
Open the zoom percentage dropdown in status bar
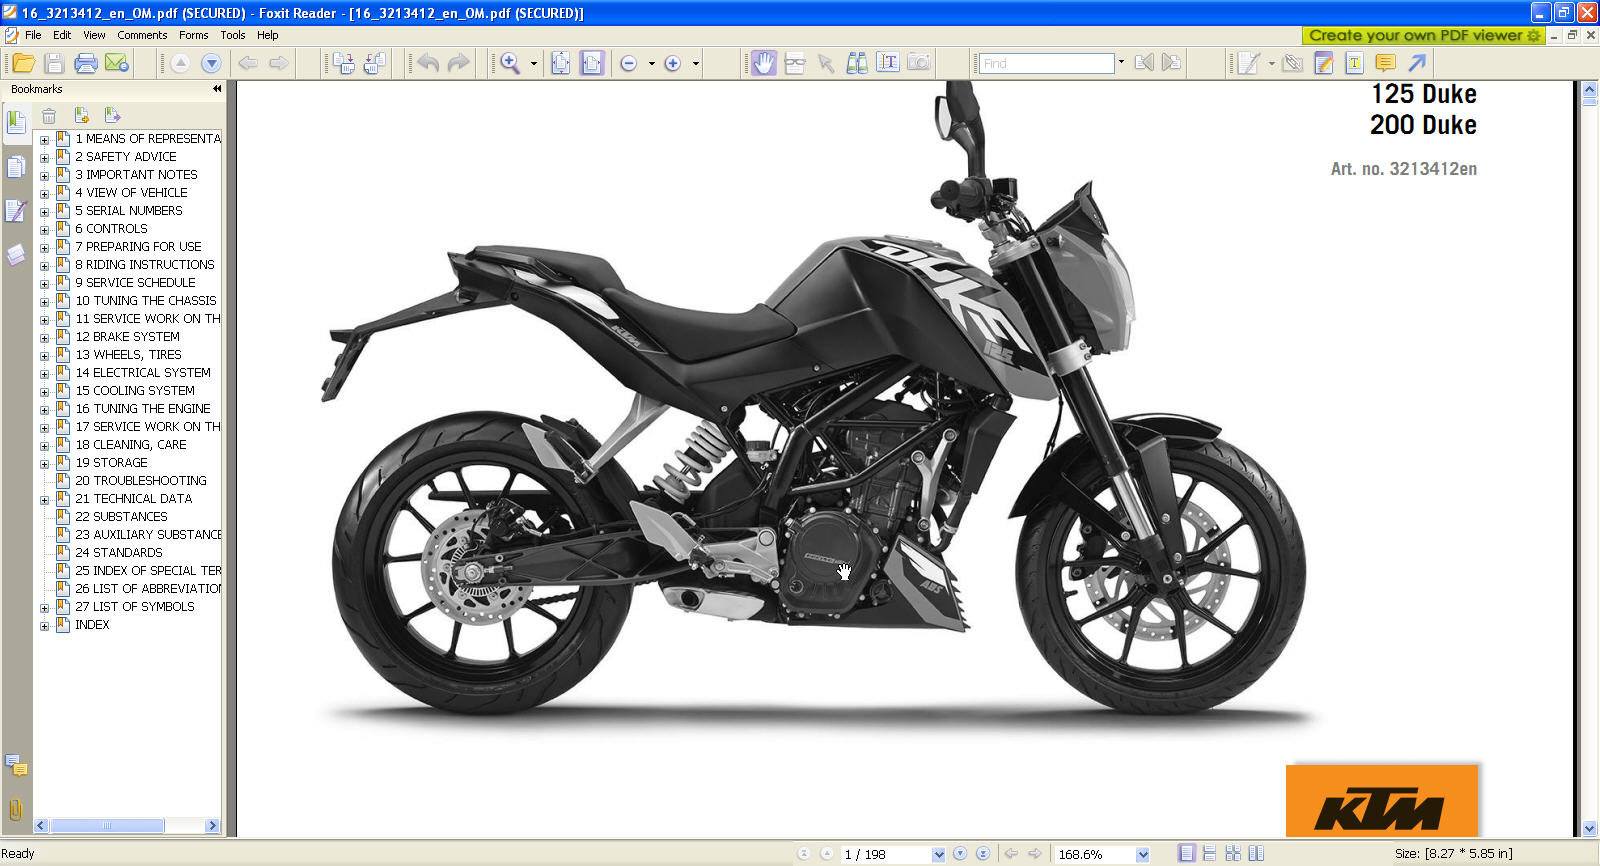point(1143,855)
